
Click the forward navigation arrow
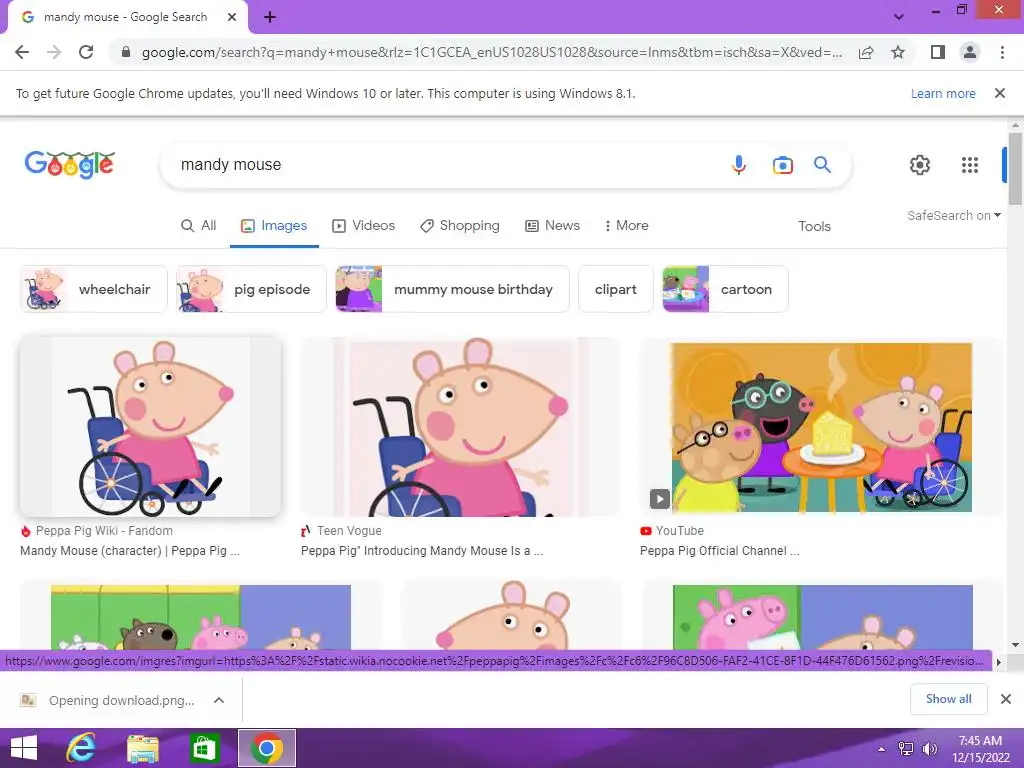54,52
